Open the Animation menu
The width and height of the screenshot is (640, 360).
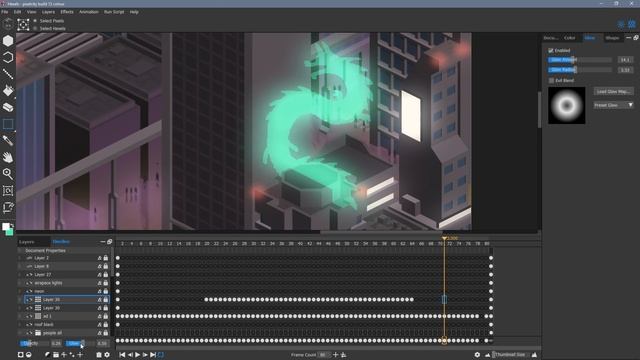89,12
